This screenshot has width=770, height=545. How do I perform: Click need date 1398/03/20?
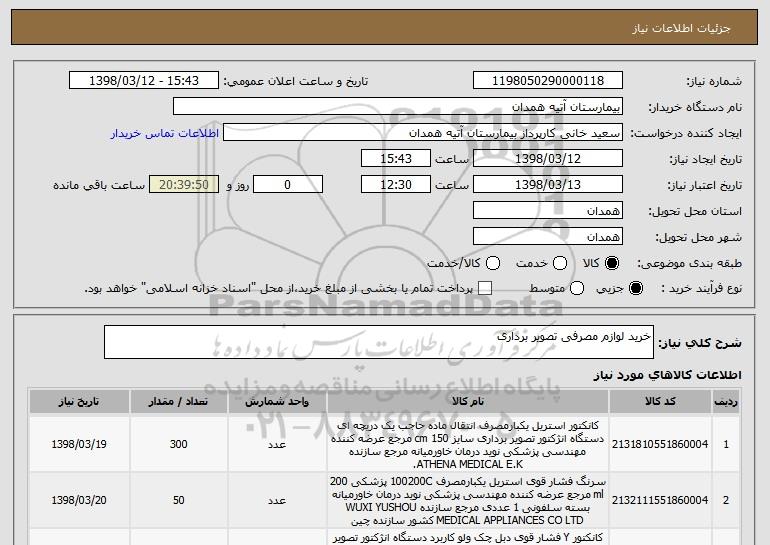pyautogui.click(x=79, y=500)
